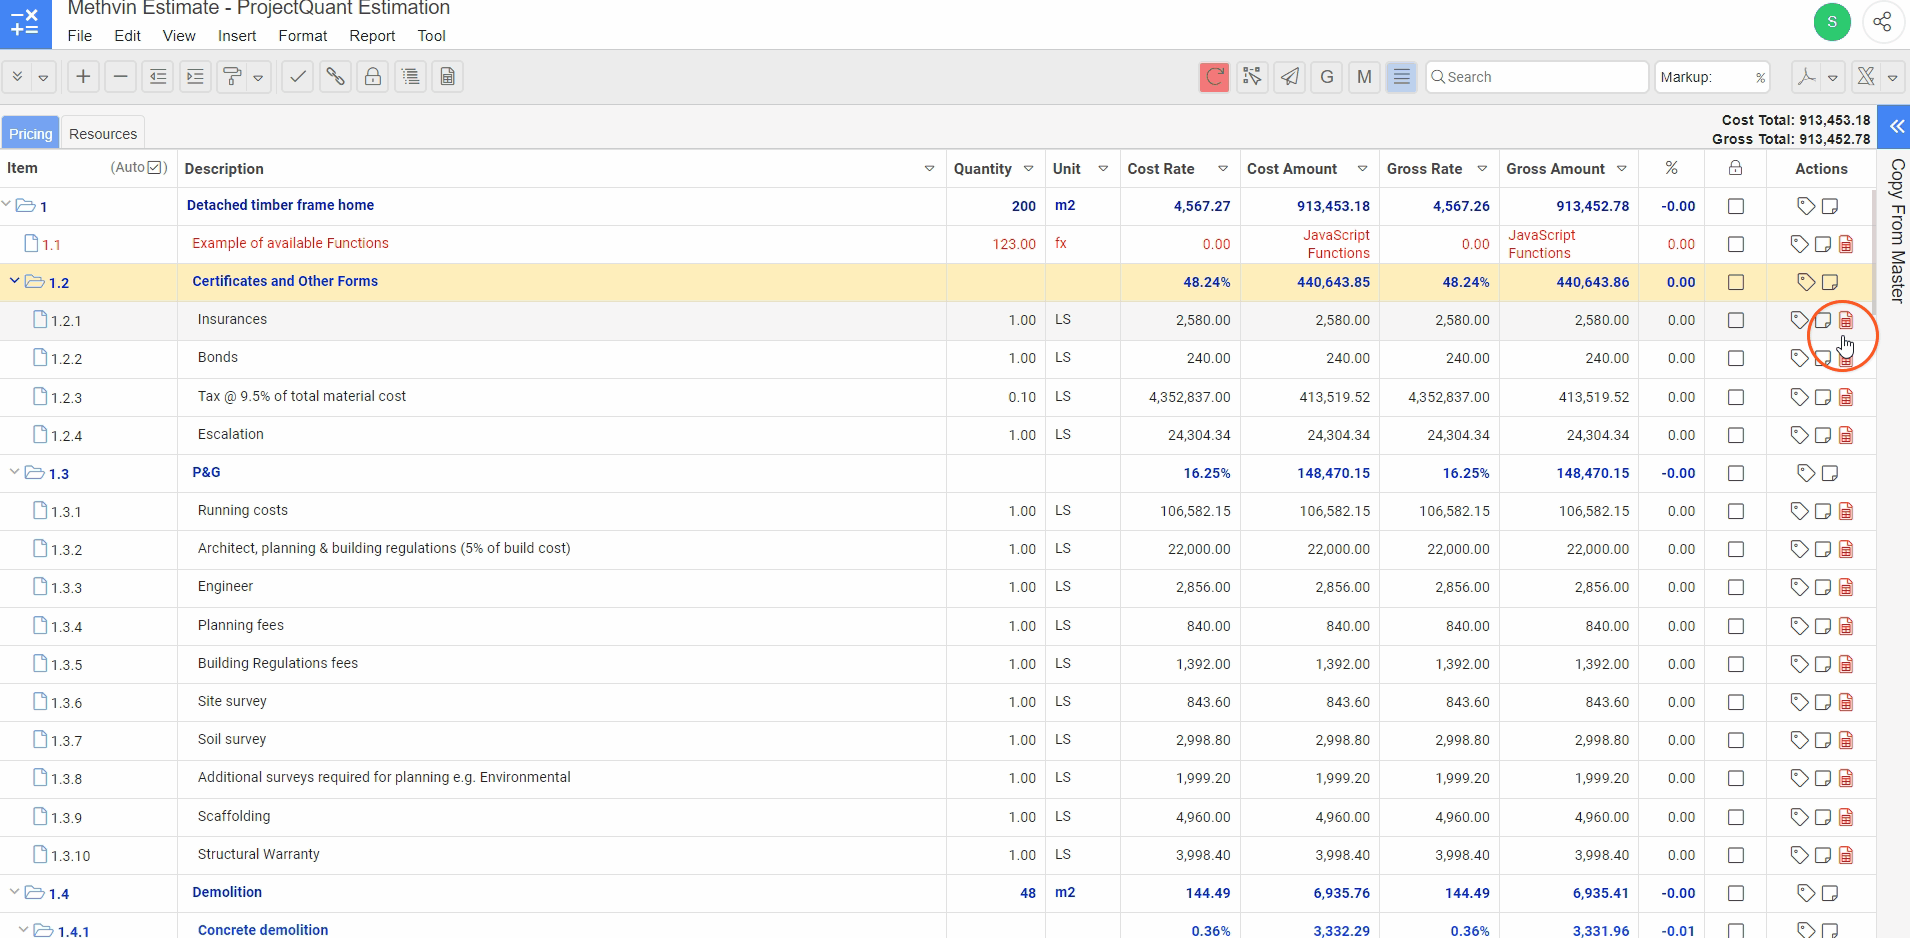1910x938 pixels.
Task: Switch to the Resources tab
Action: tap(103, 134)
